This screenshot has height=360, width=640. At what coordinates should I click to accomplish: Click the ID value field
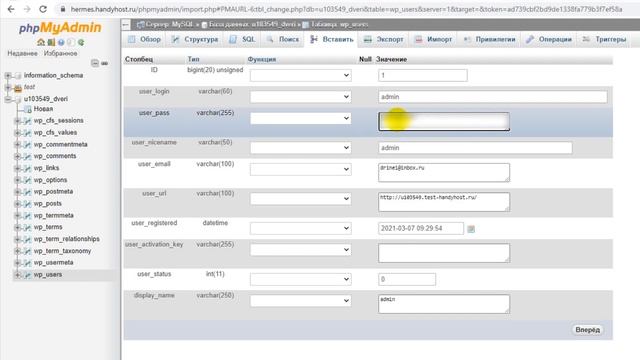(x=423, y=76)
